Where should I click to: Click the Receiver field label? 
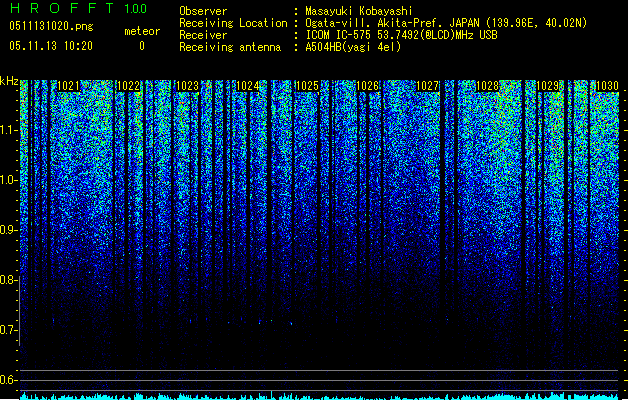coord(203,35)
